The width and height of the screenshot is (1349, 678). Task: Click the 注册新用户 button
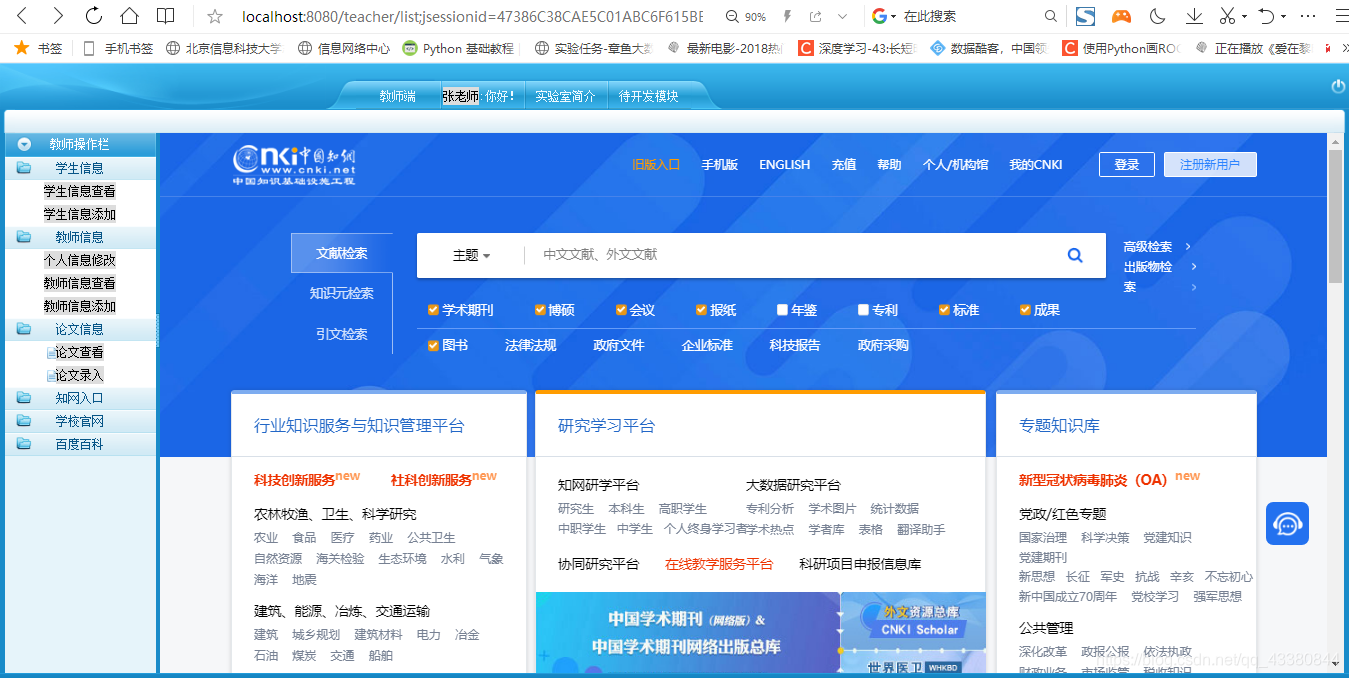click(x=1210, y=165)
